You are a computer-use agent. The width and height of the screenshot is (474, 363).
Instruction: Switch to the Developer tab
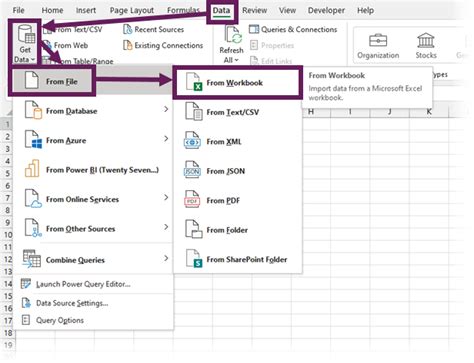tap(326, 10)
